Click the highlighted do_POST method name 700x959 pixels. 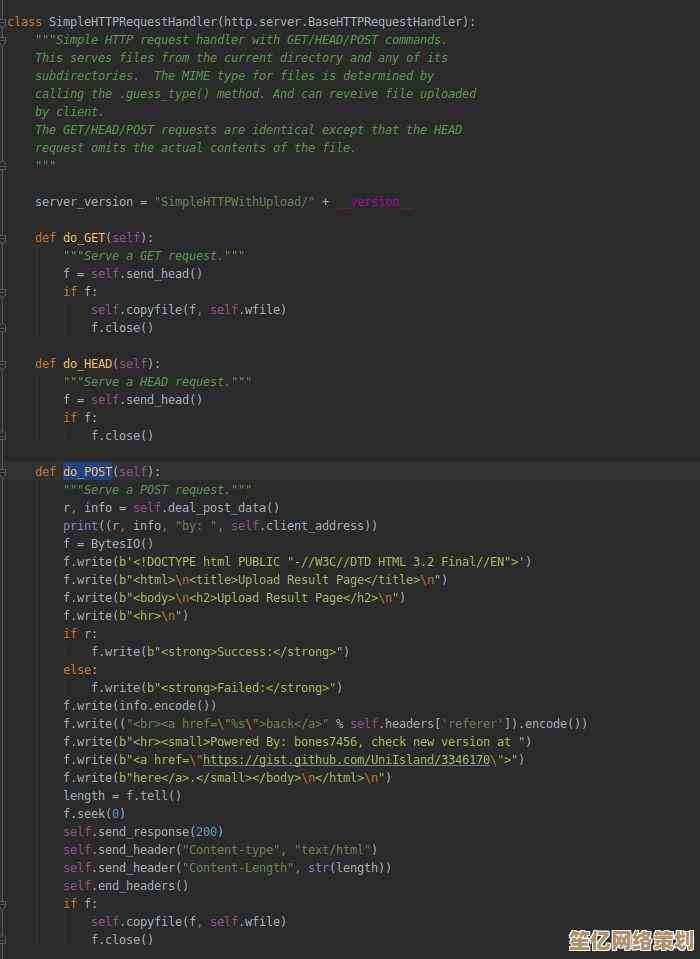[88, 471]
